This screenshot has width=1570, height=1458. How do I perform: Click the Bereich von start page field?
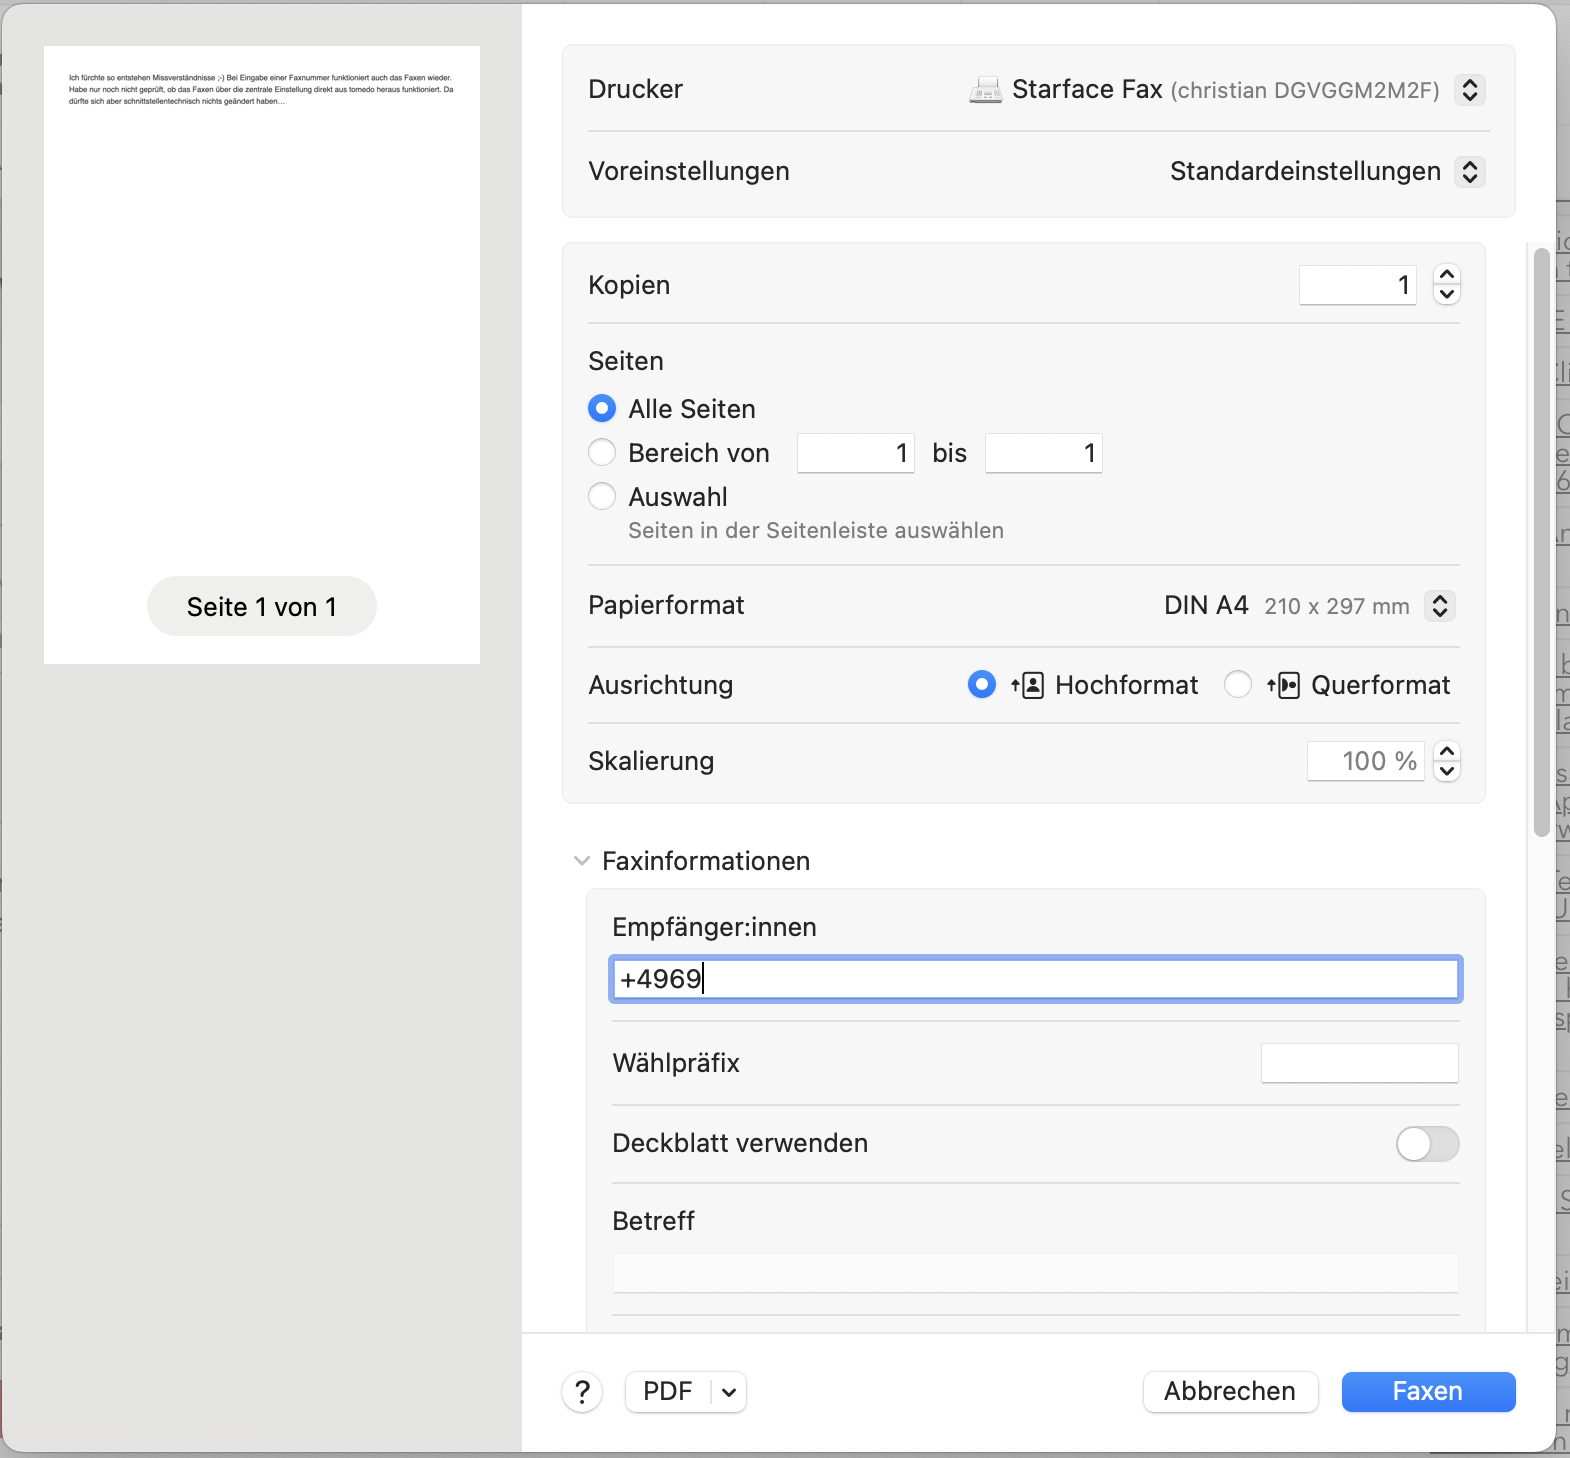[855, 453]
